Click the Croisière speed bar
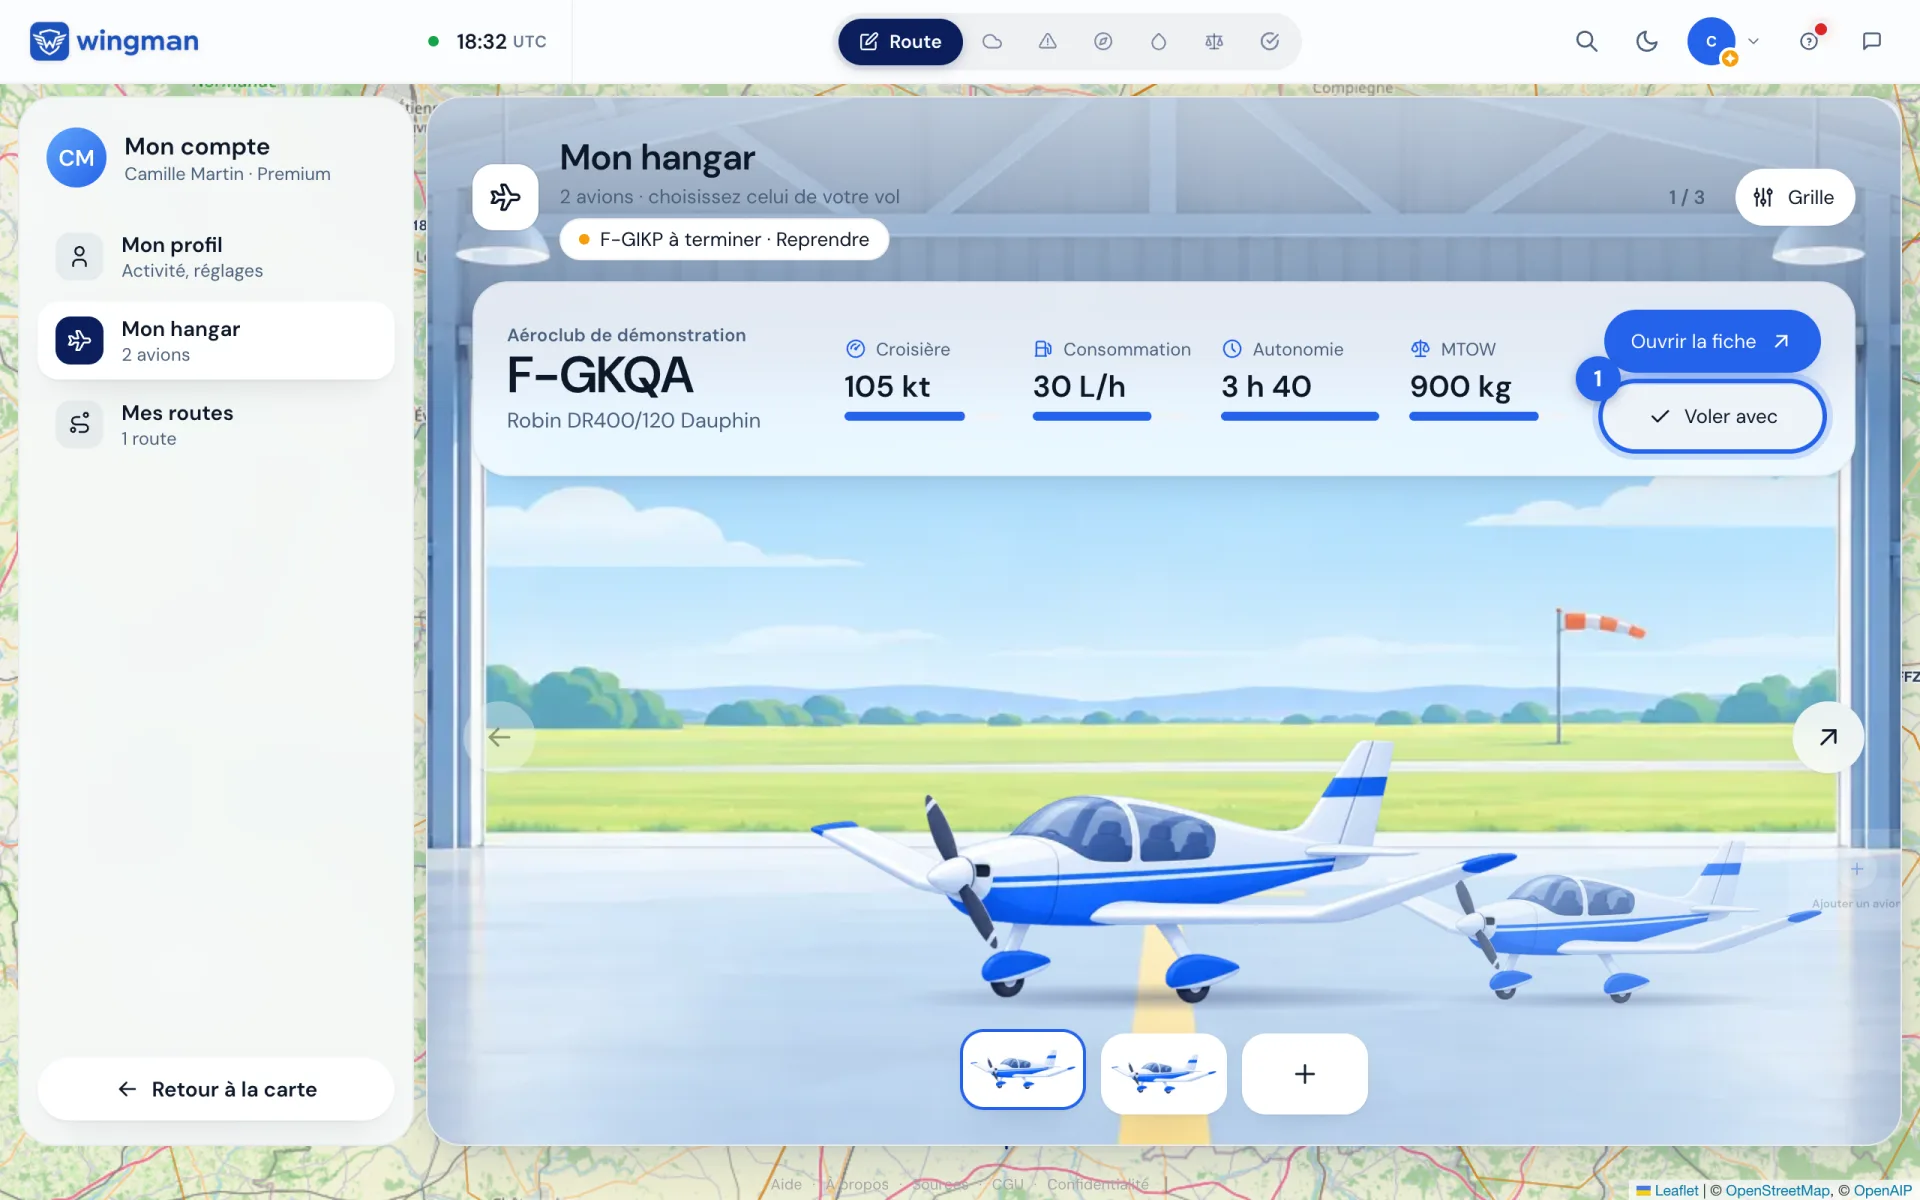 (904, 416)
